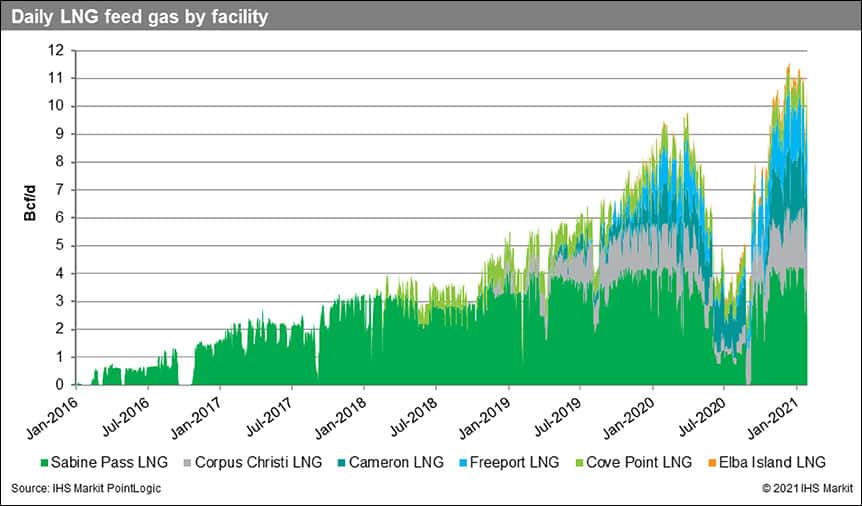
Task: Click the 'Jul-2017' x-axis label
Action: [271, 417]
